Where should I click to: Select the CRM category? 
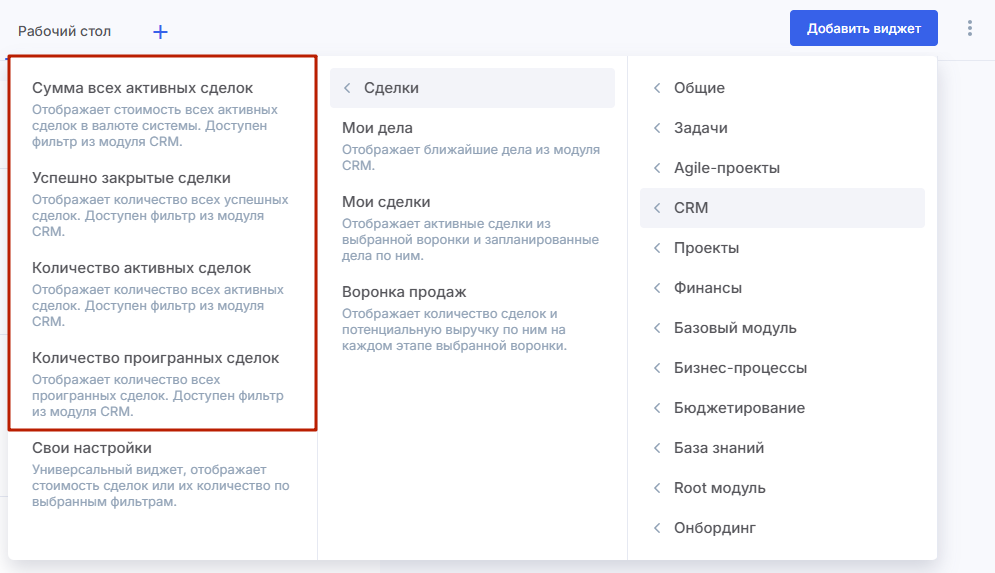pos(782,207)
